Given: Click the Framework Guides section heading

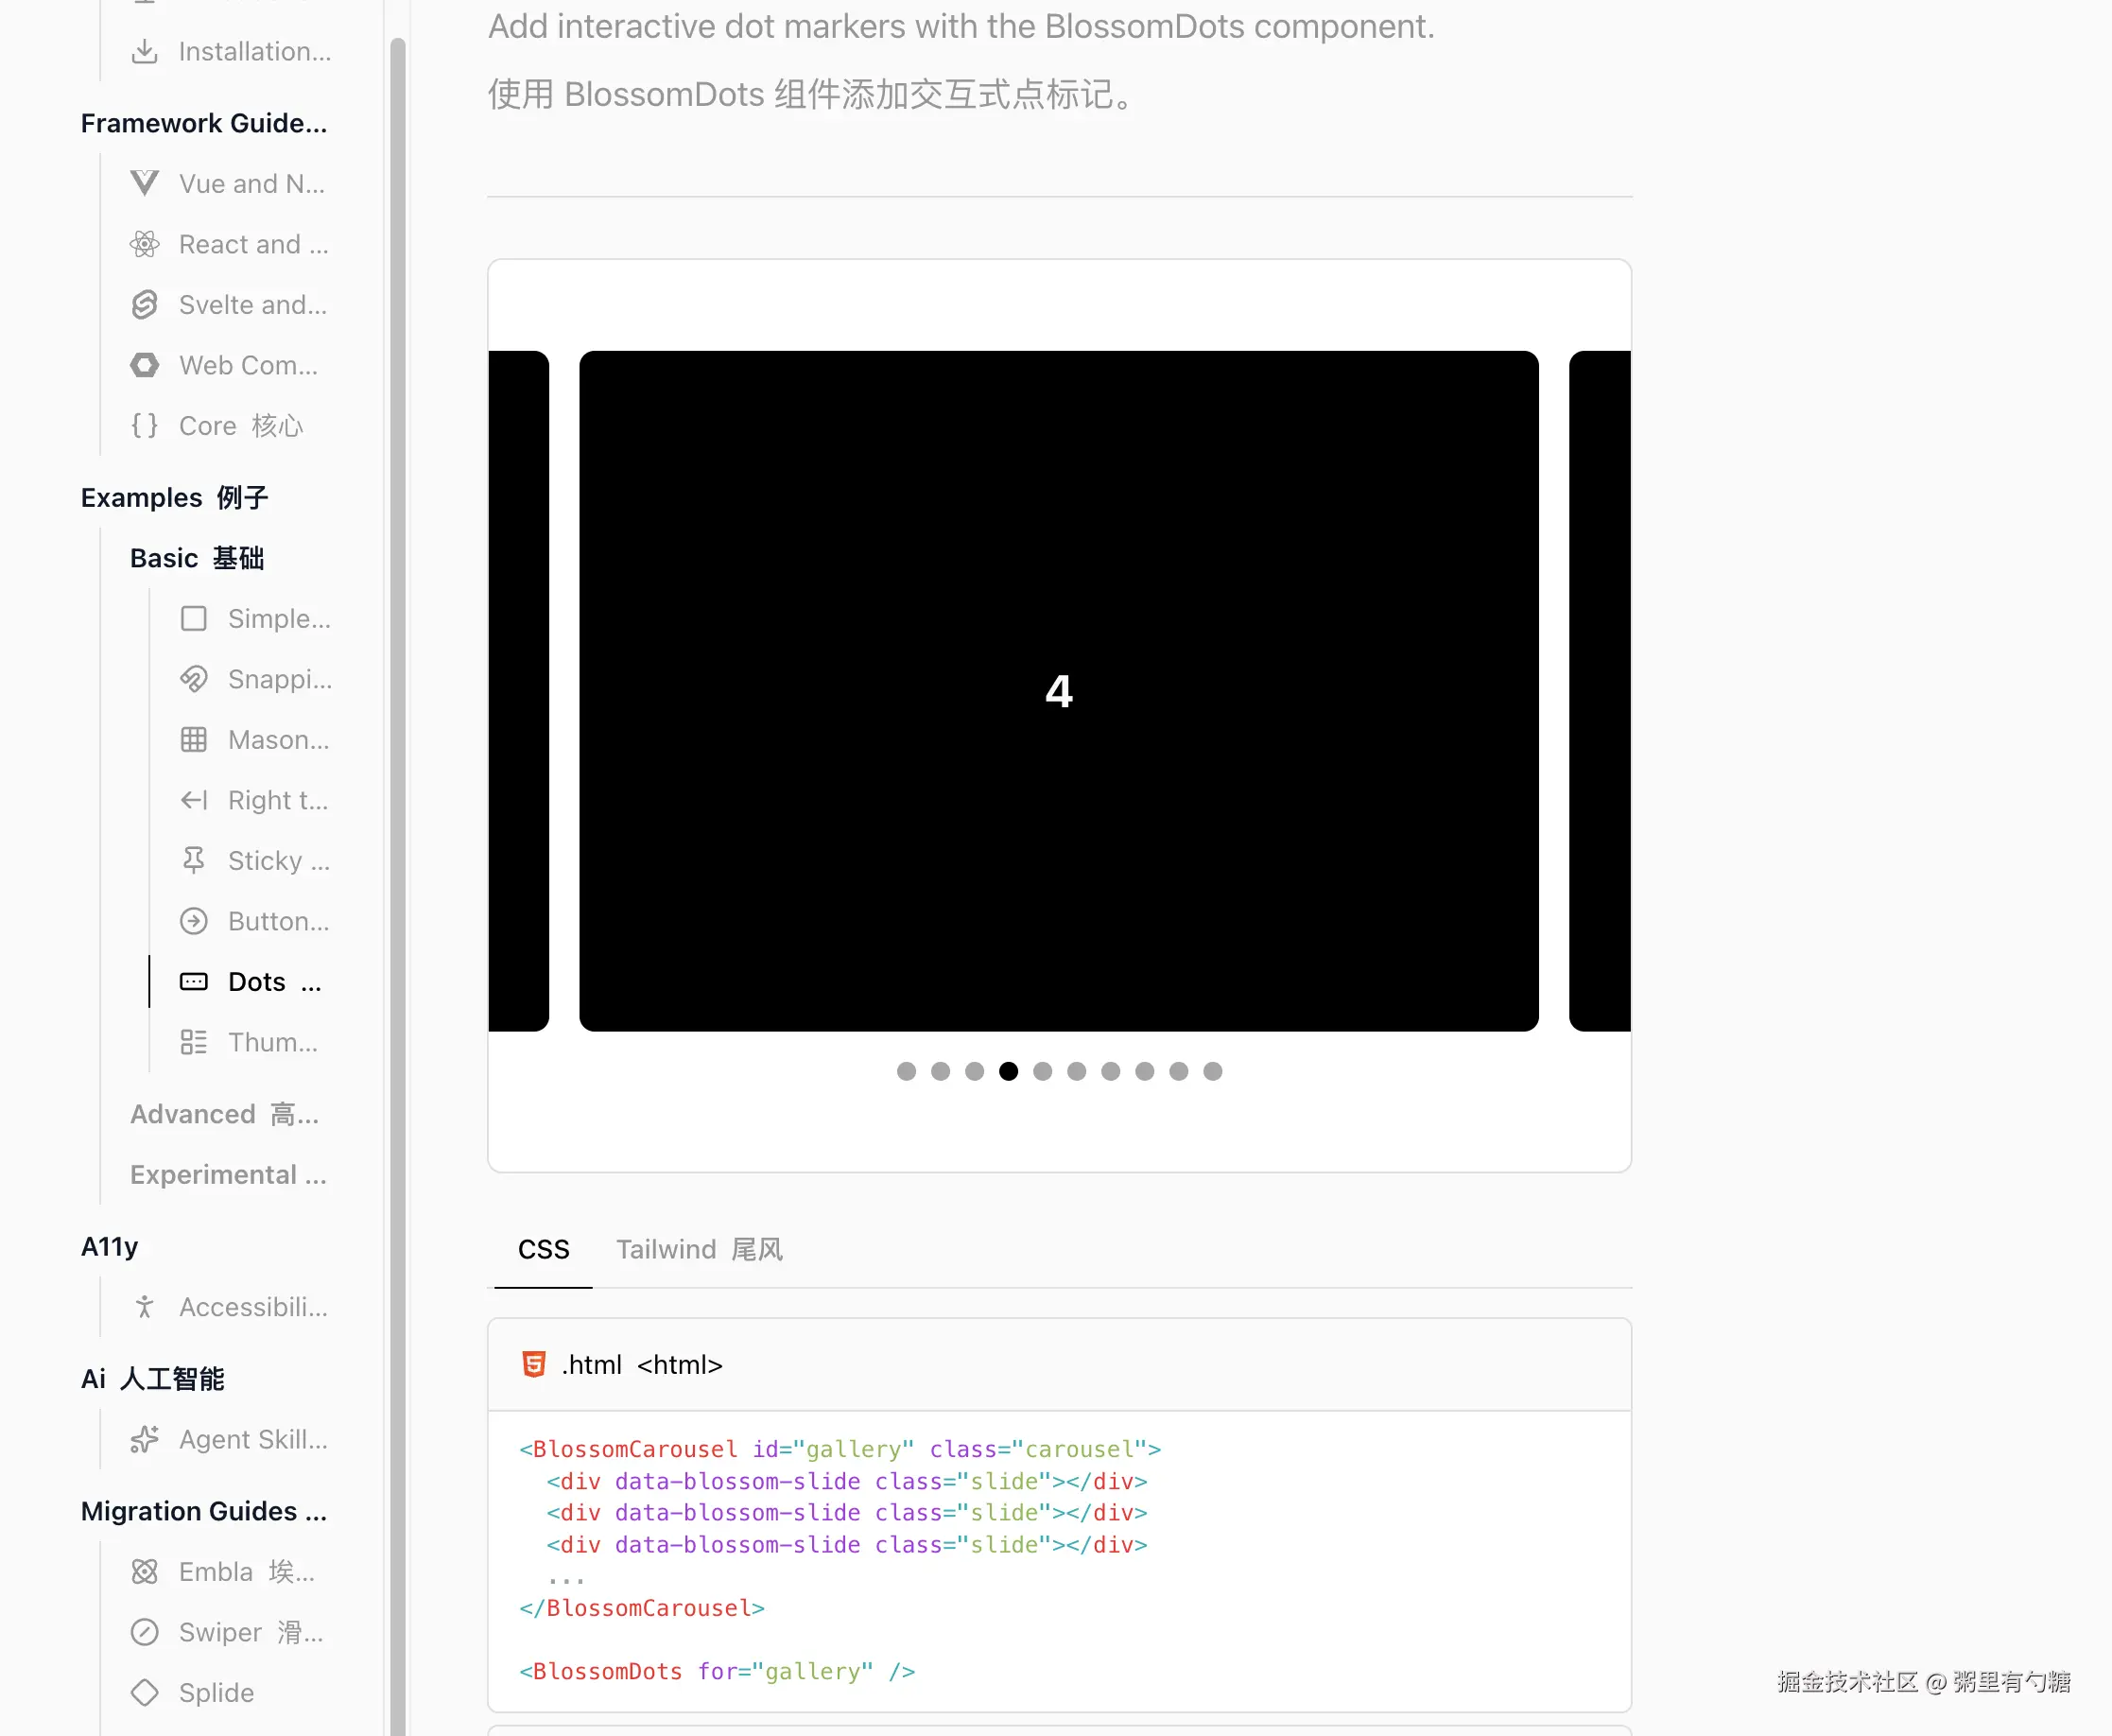Looking at the screenshot, I should coord(204,123).
